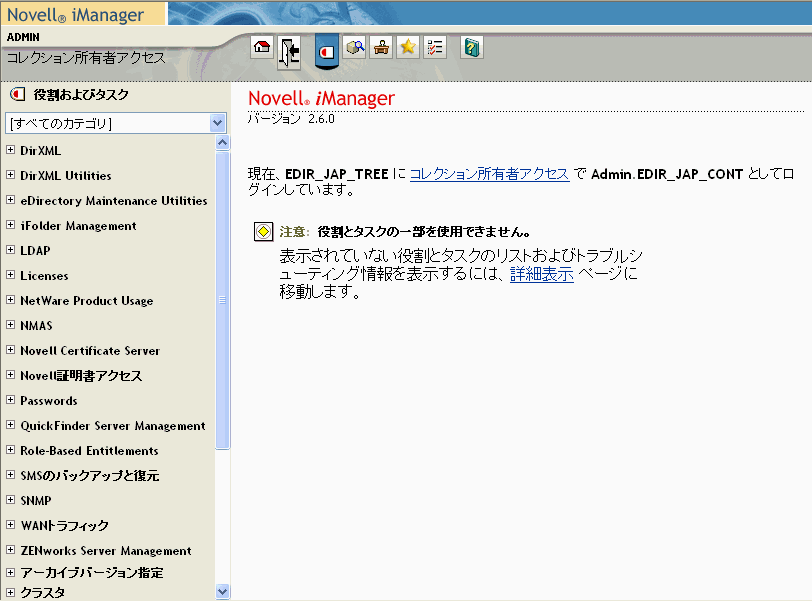Select the DirXML role label
The image size is (812, 601).
(40, 151)
